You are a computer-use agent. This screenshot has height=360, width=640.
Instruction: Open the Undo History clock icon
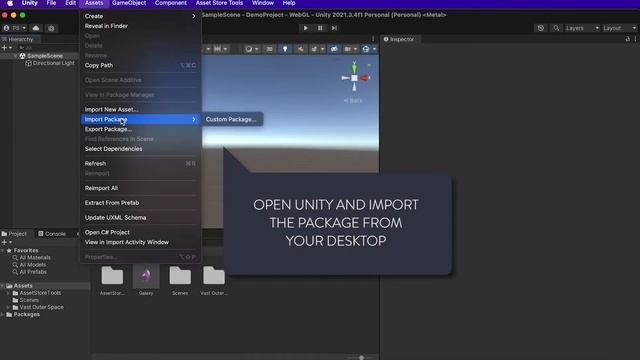(541, 28)
